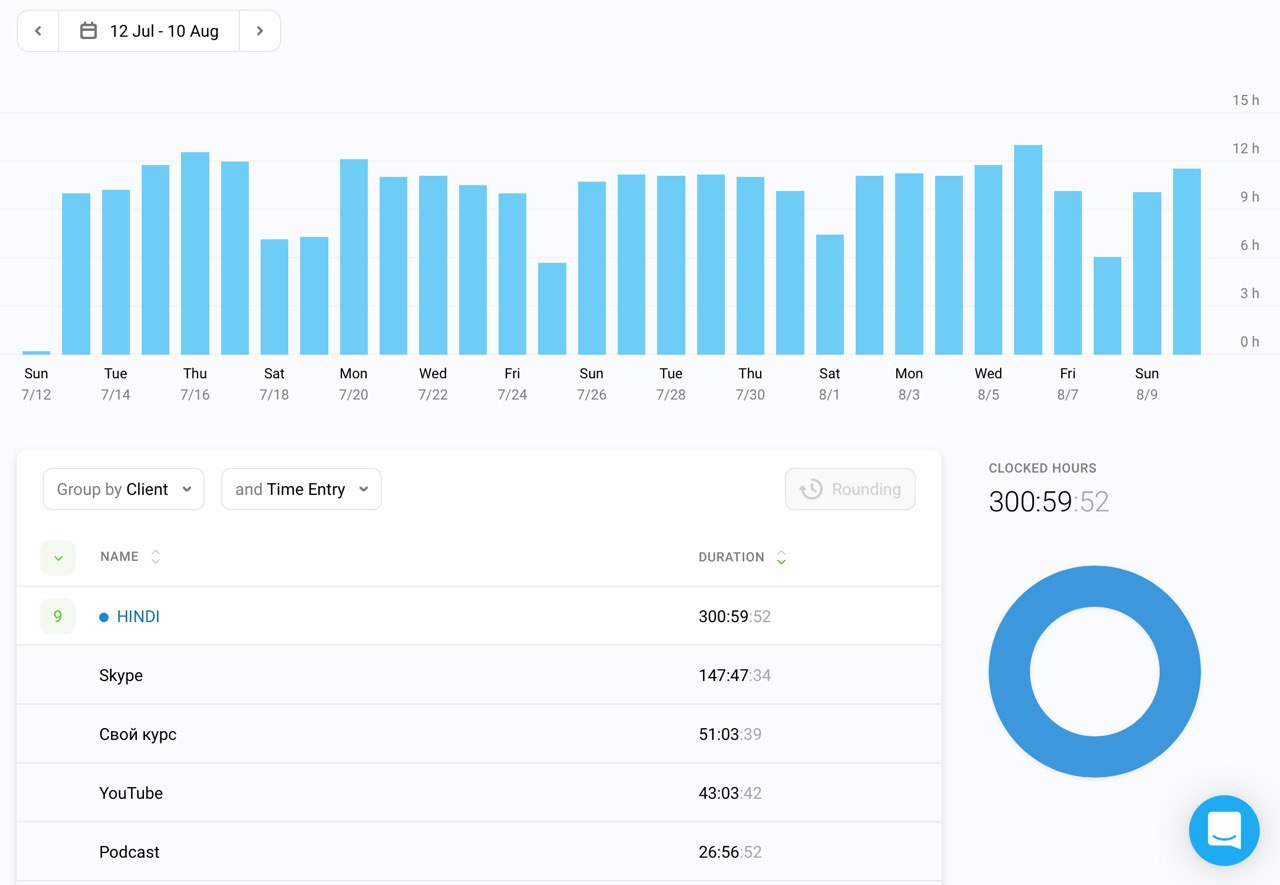This screenshot has width=1280, height=885.
Task: Select the Skype time entry row
Action: (x=479, y=675)
